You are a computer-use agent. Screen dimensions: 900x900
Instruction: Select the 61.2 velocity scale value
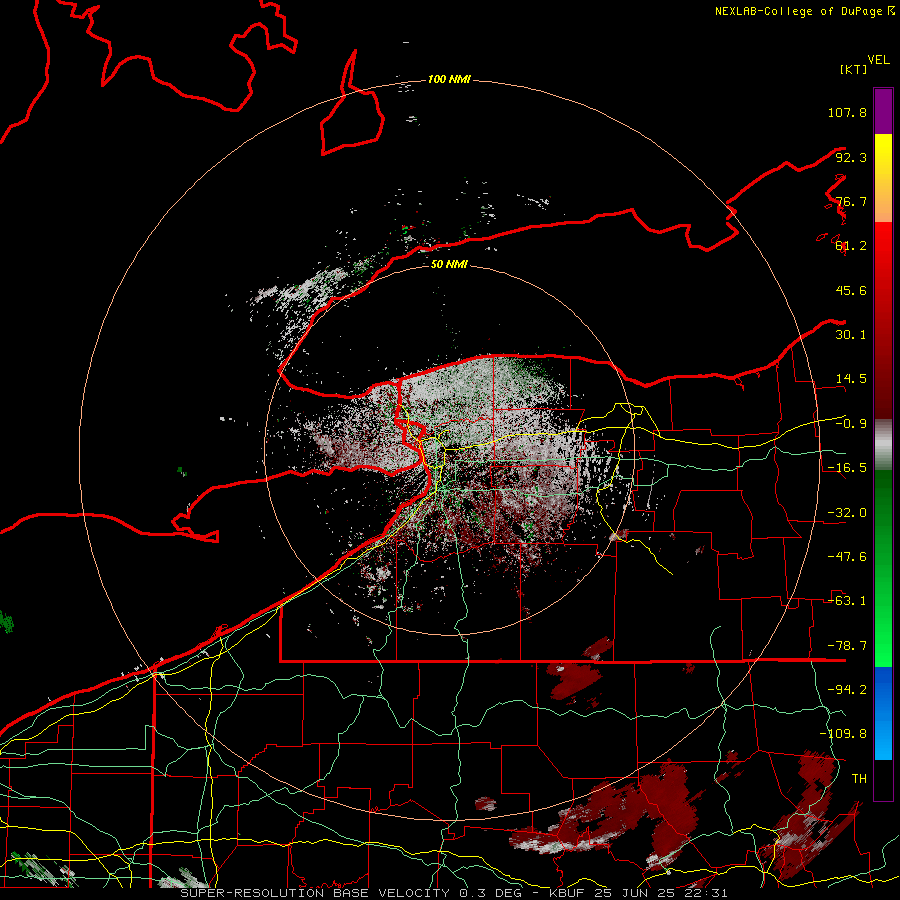(x=851, y=246)
